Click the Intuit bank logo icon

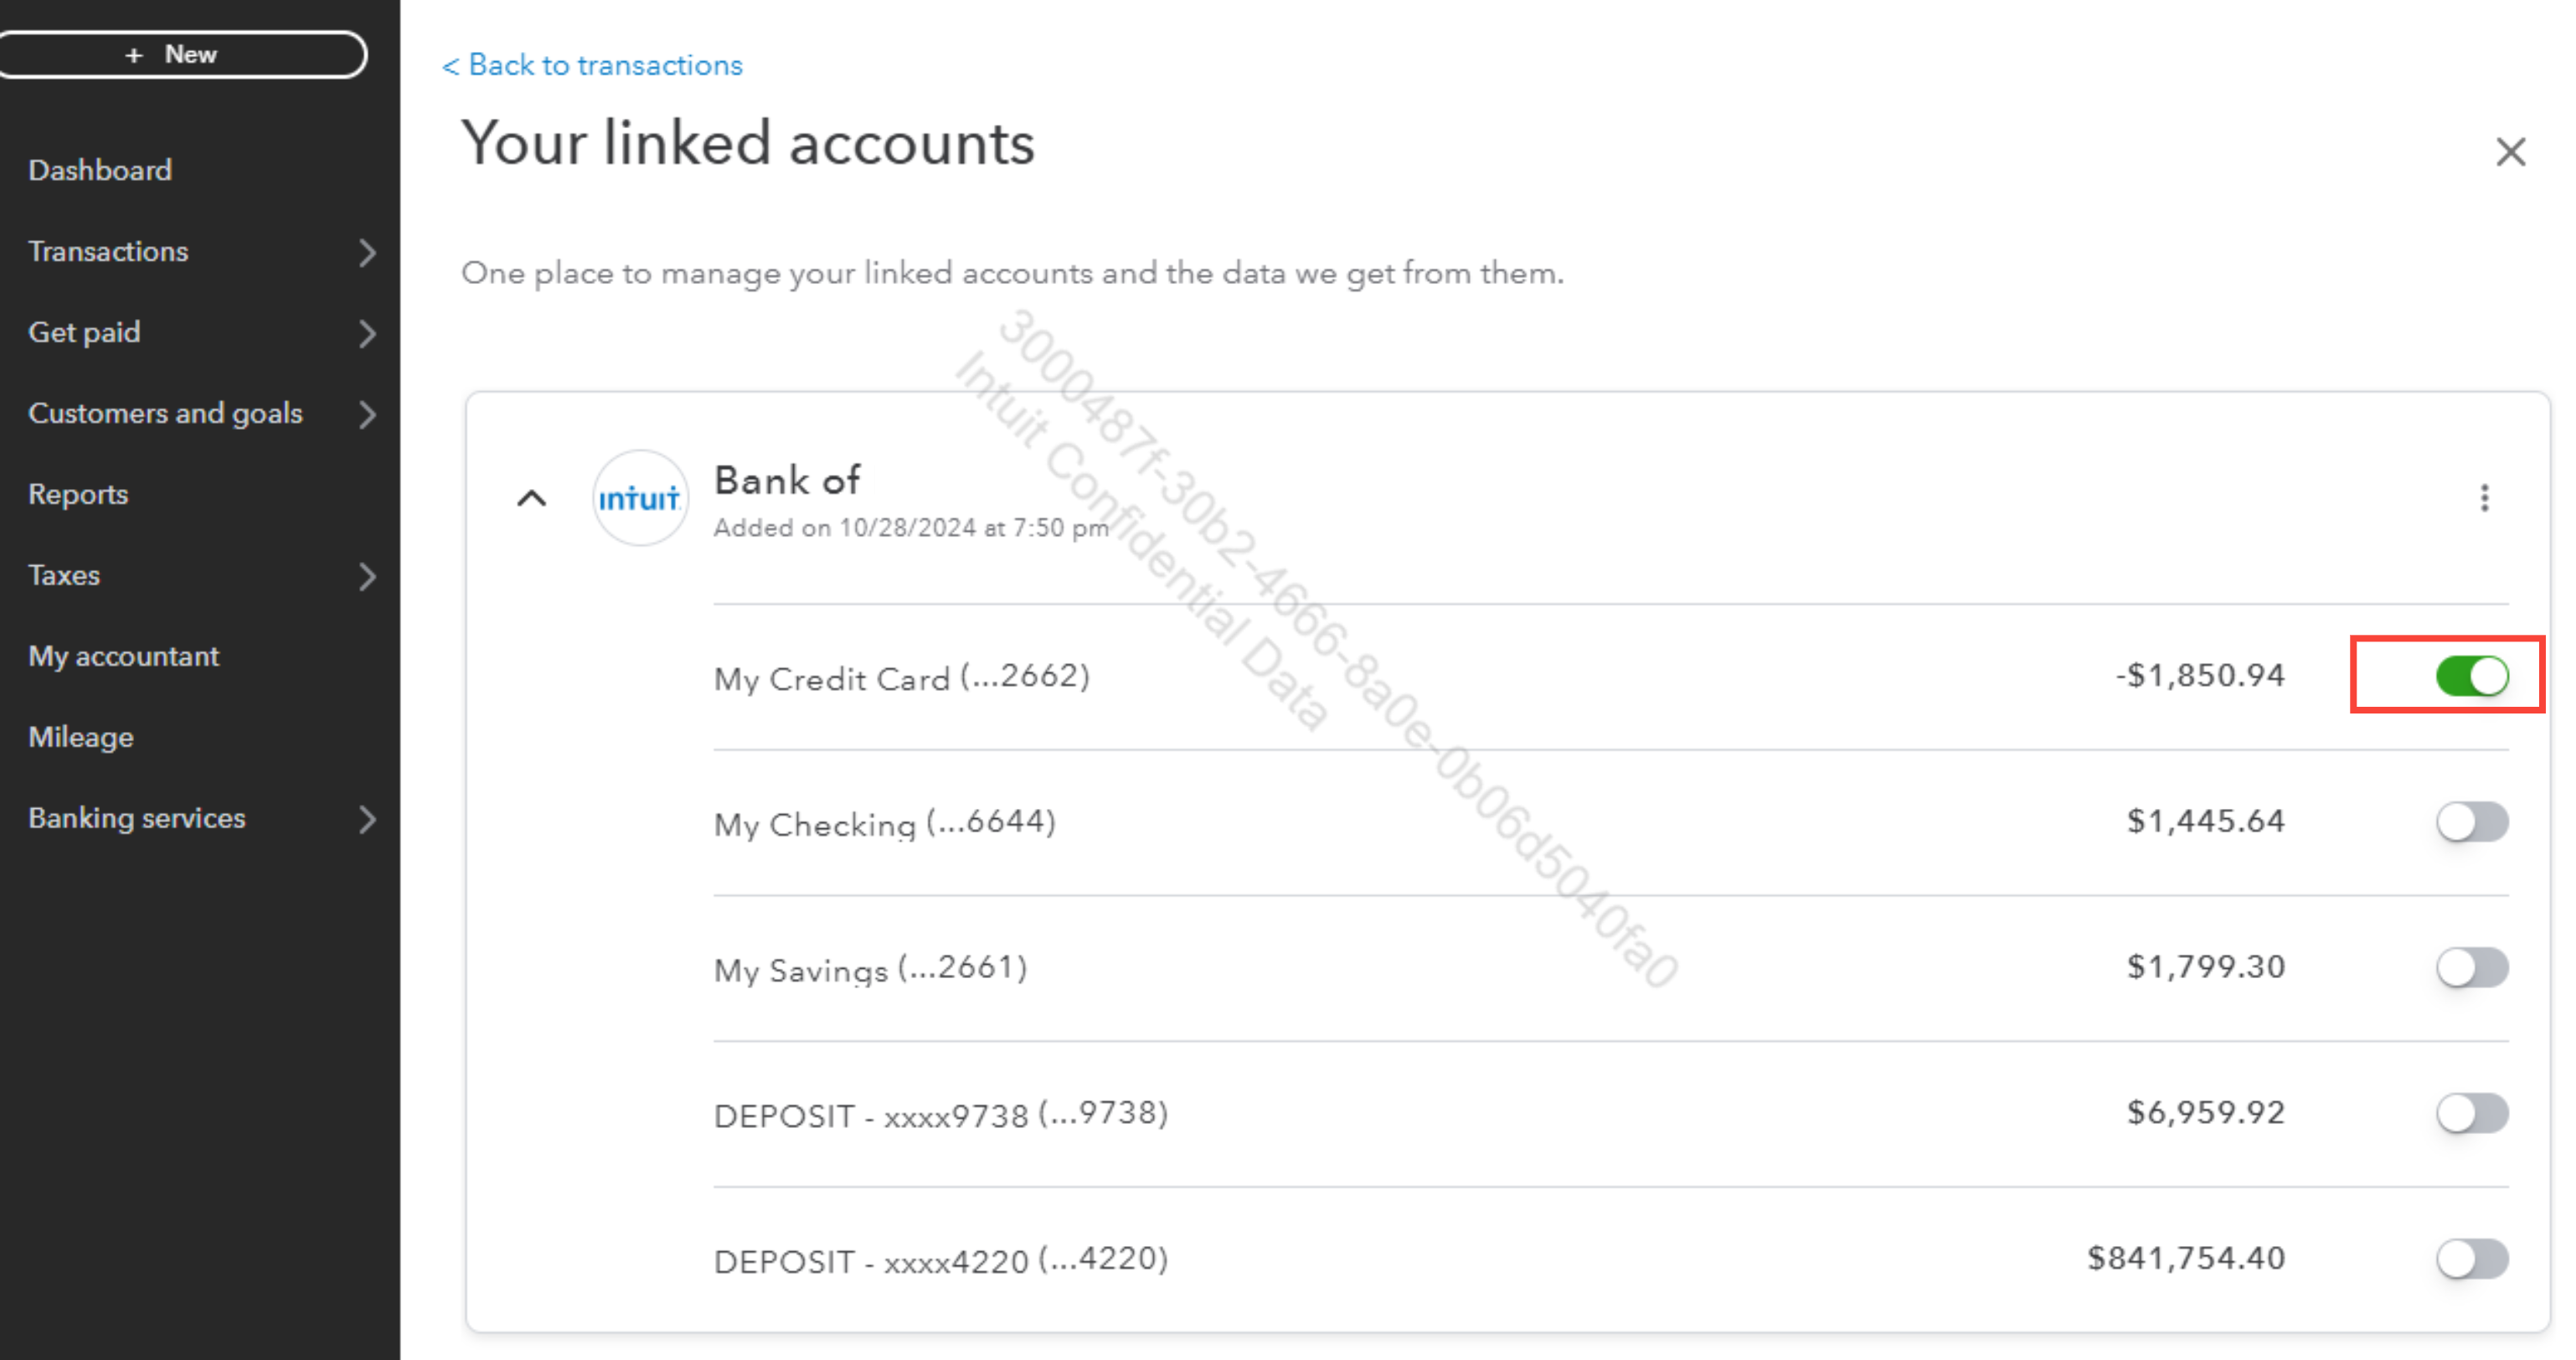(x=640, y=498)
